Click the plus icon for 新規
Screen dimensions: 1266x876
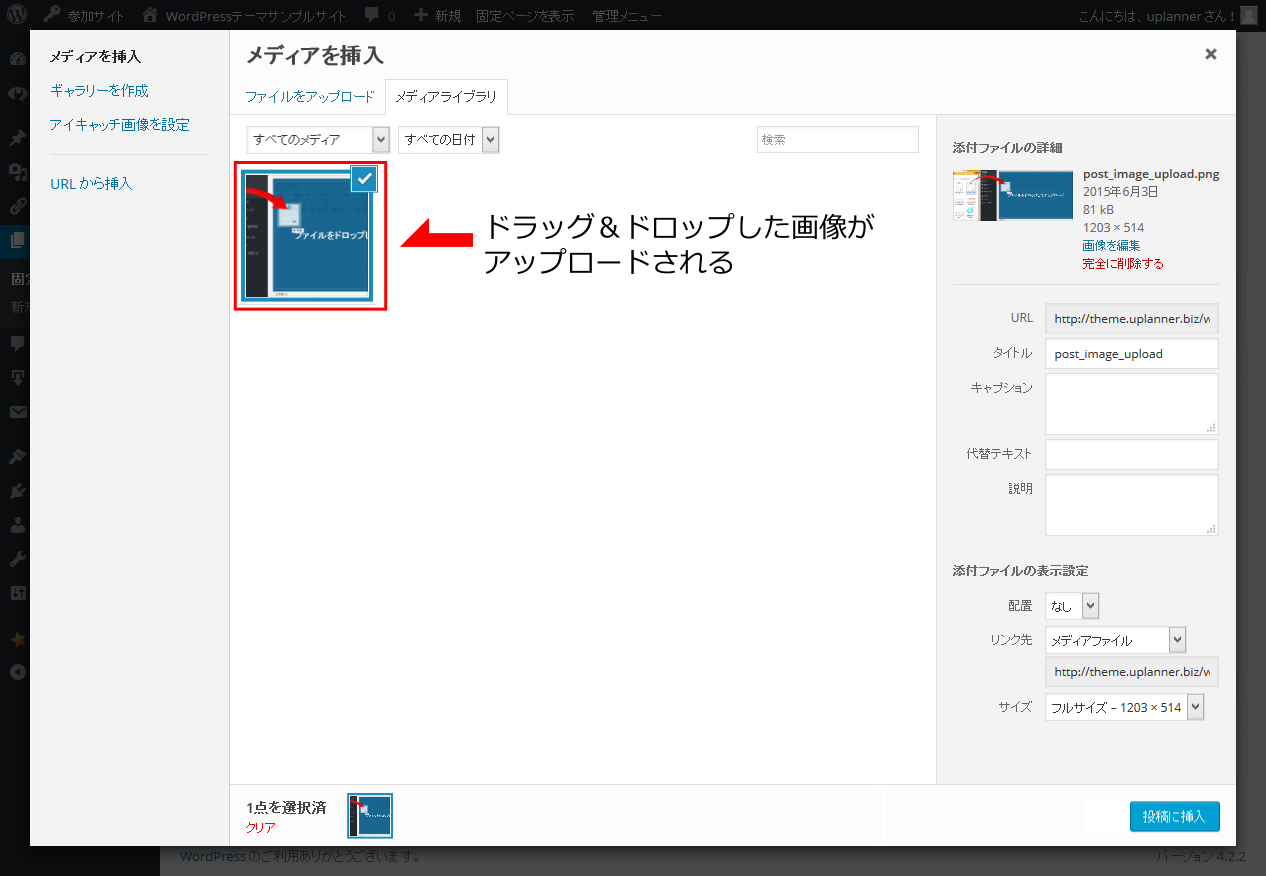421,16
